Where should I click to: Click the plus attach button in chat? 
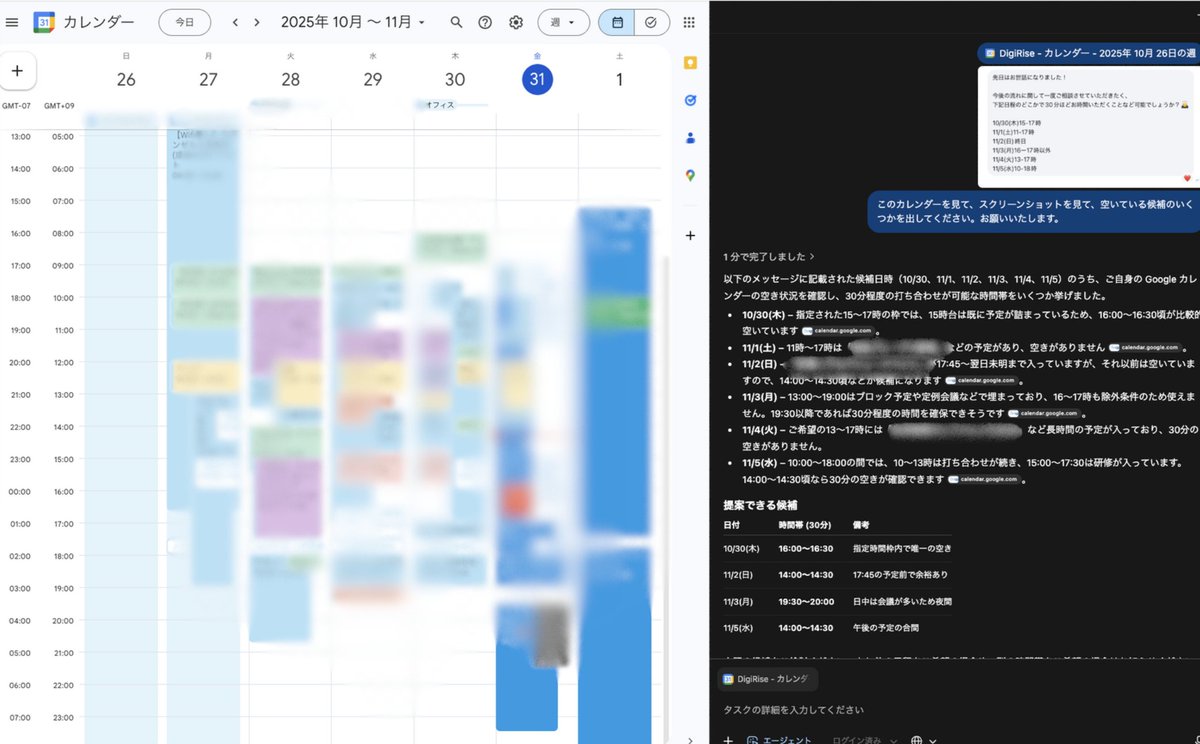(x=728, y=741)
